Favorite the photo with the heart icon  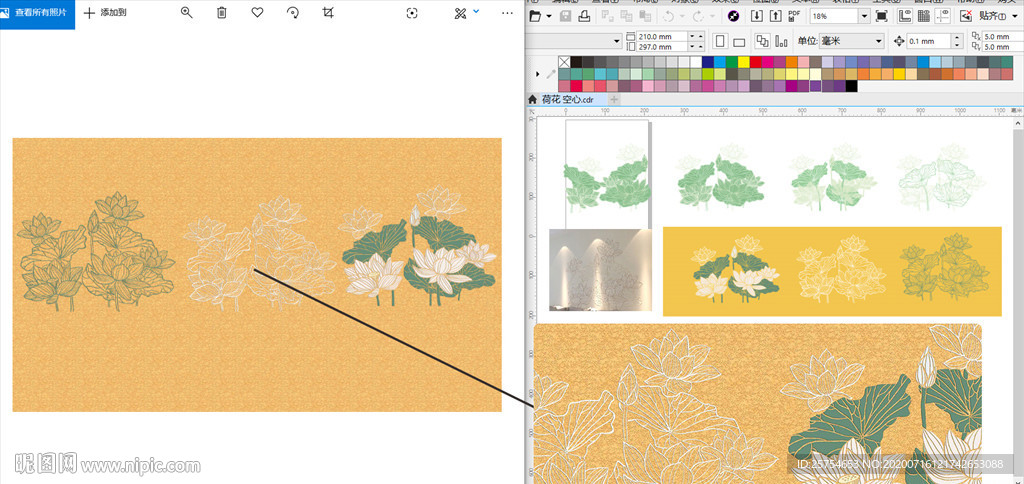tap(257, 13)
